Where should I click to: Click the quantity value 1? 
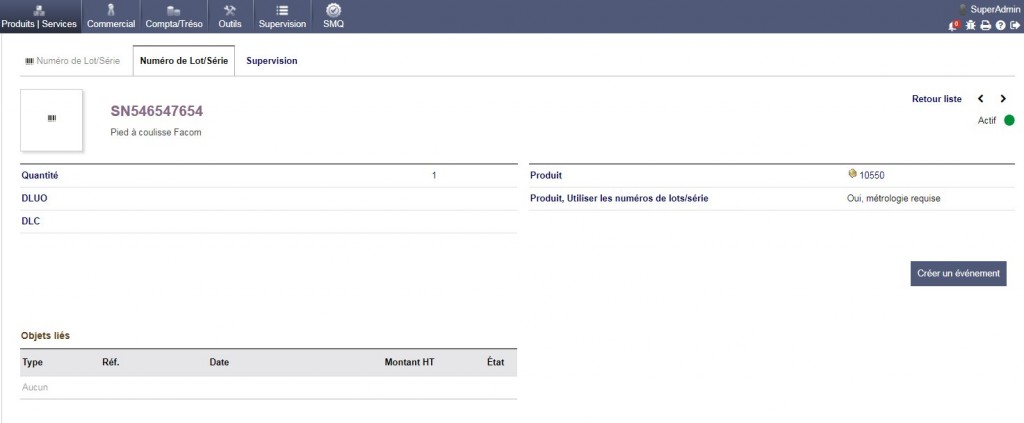(434, 176)
